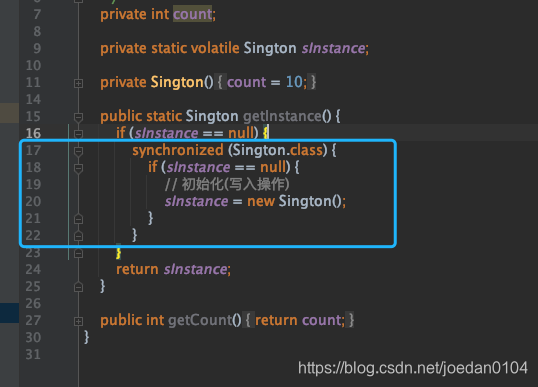Click the fold end marker on line 21
Screen dimensions: 538x387
[78, 219]
